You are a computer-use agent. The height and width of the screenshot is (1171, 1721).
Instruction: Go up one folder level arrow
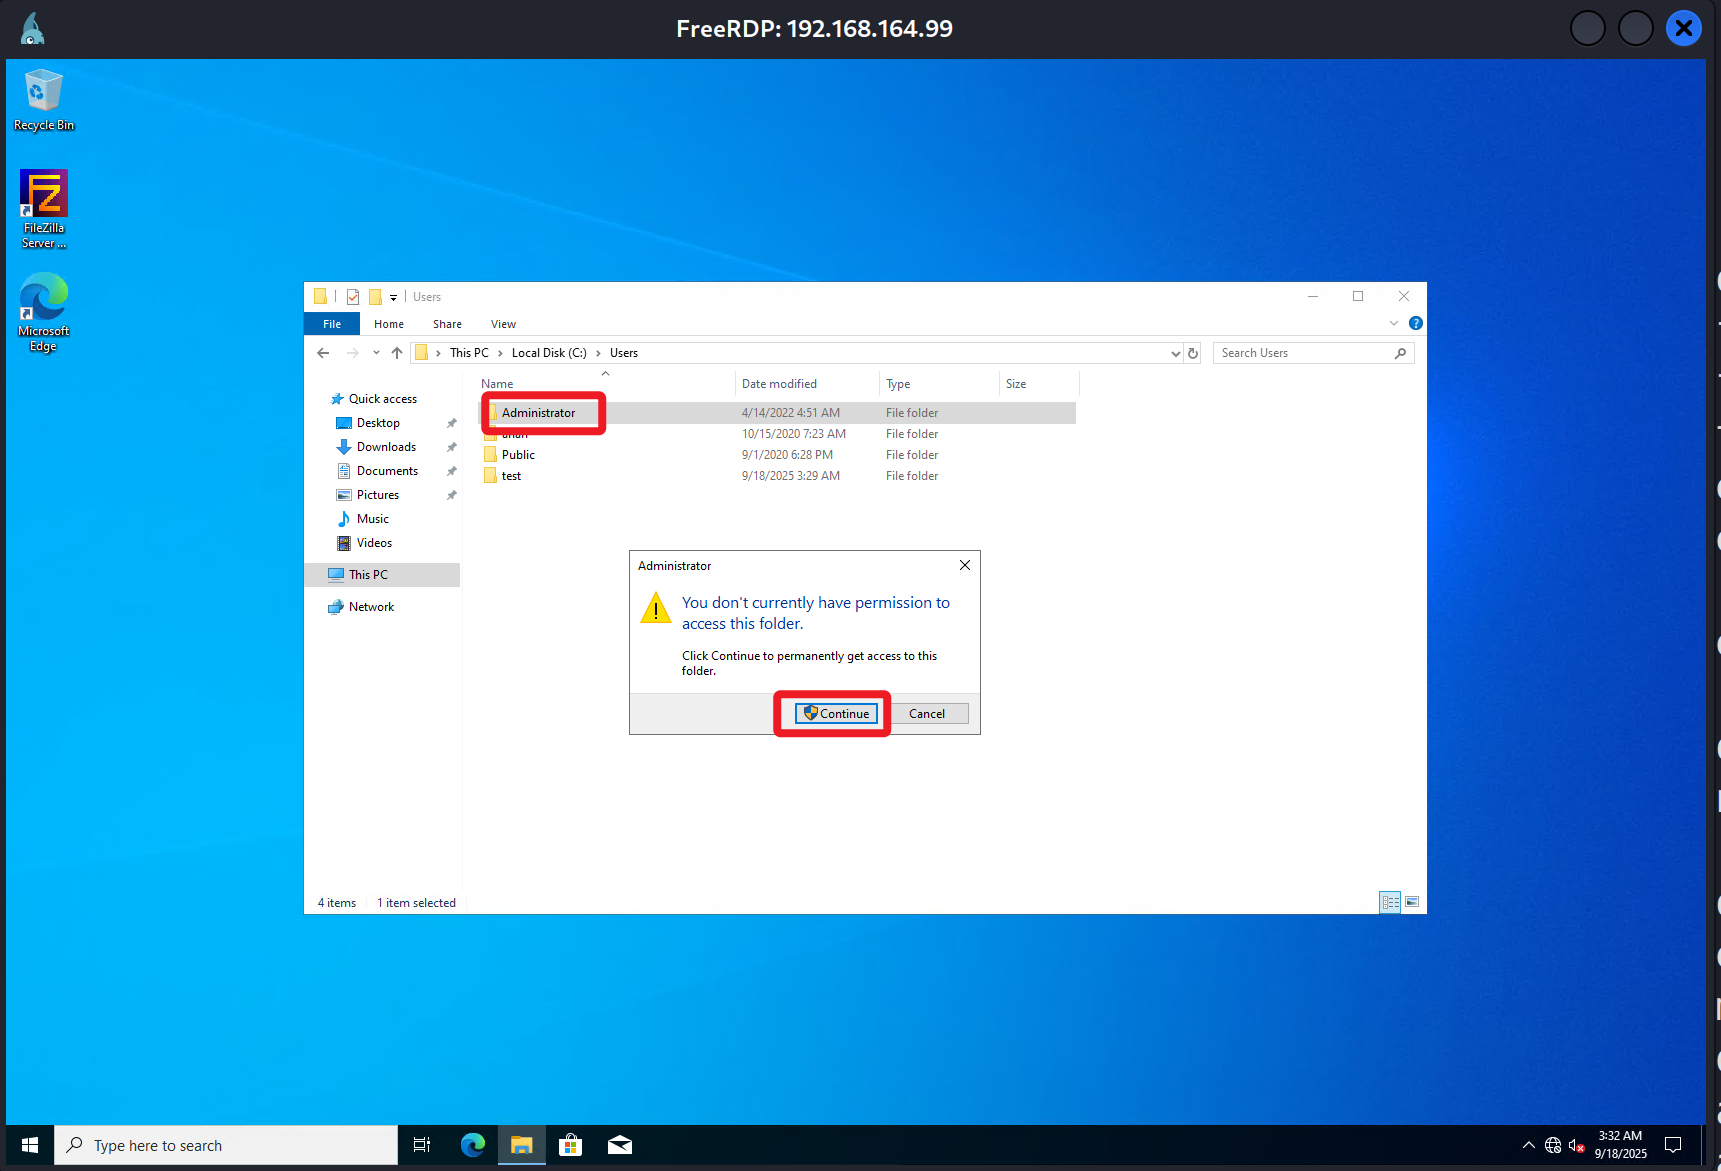[397, 353]
